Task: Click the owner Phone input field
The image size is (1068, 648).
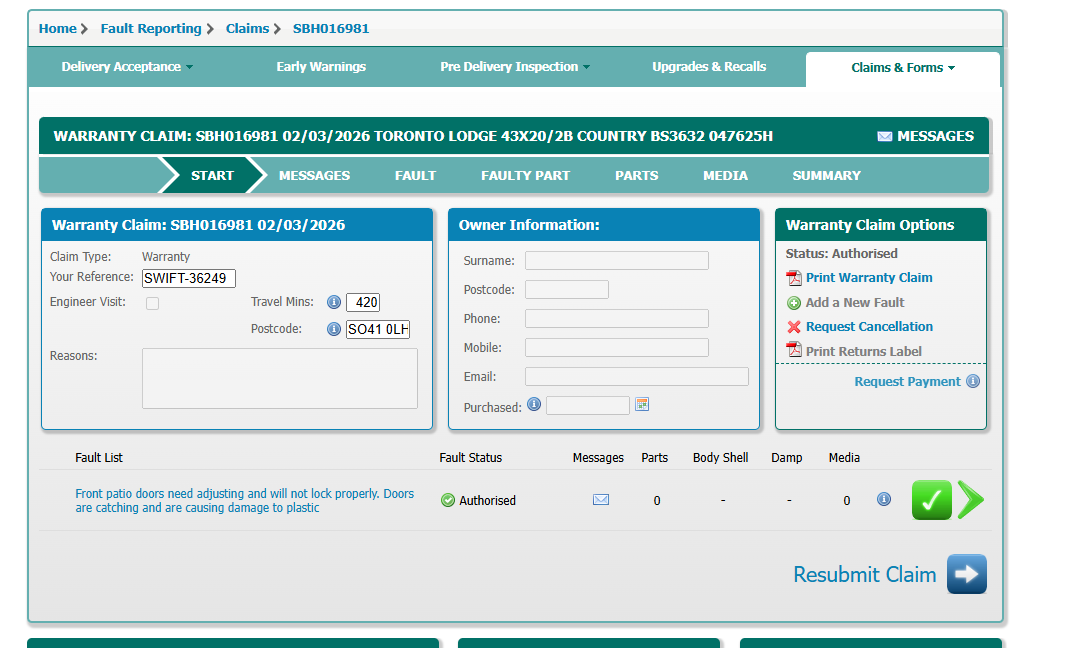Action: coord(616,318)
